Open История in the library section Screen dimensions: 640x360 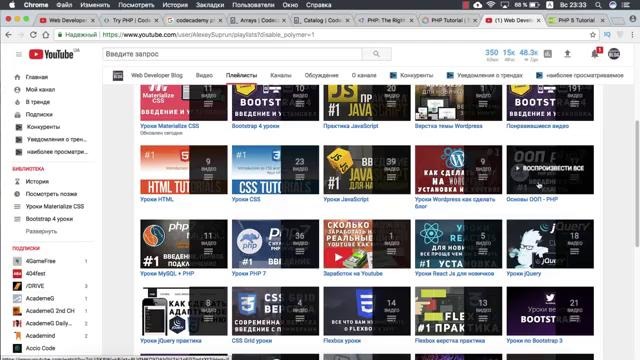pyautogui.click(x=37, y=181)
